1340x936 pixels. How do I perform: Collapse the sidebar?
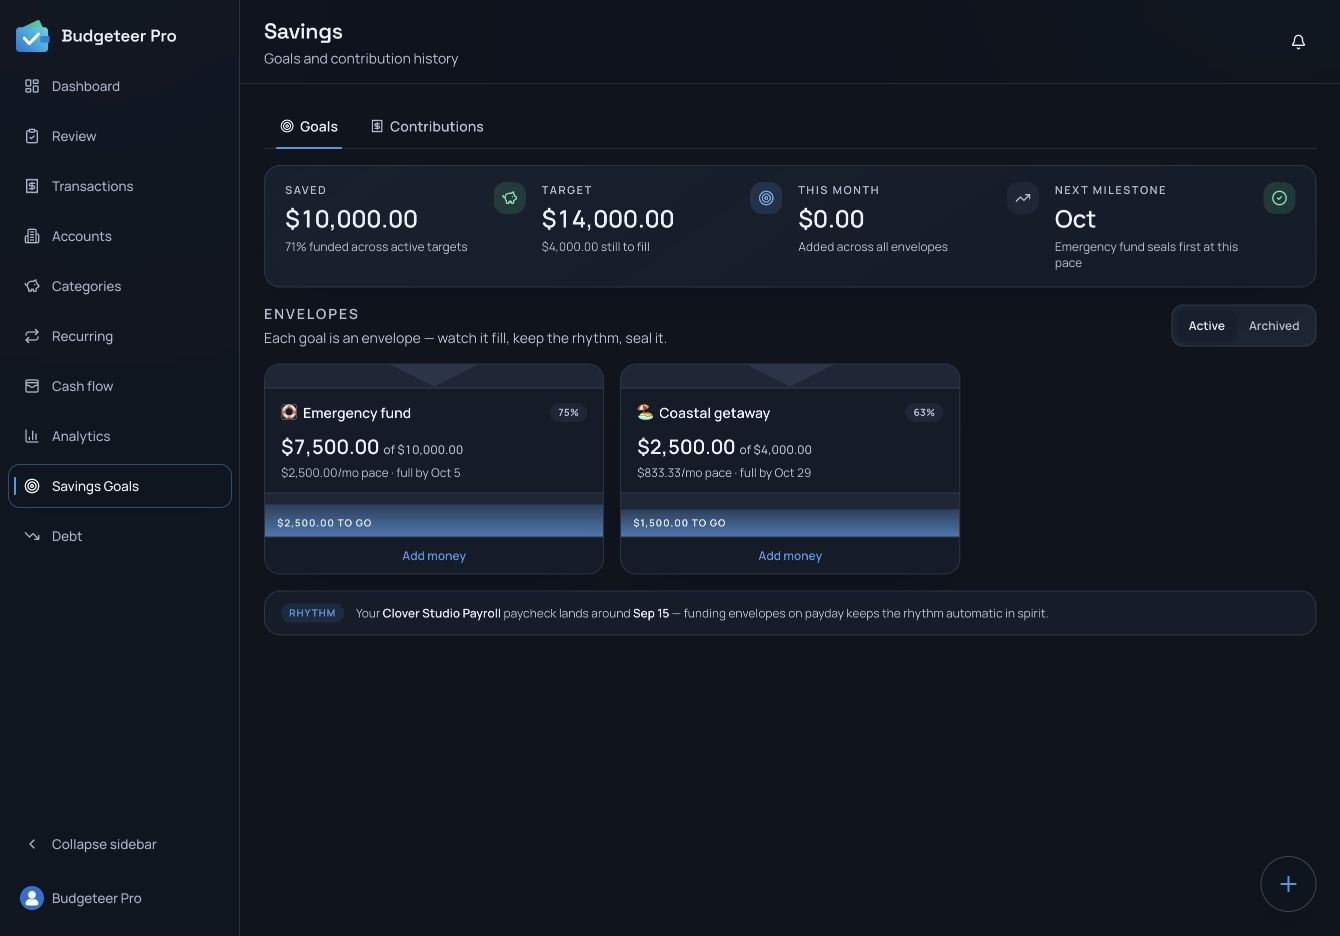[x=120, y=844]
